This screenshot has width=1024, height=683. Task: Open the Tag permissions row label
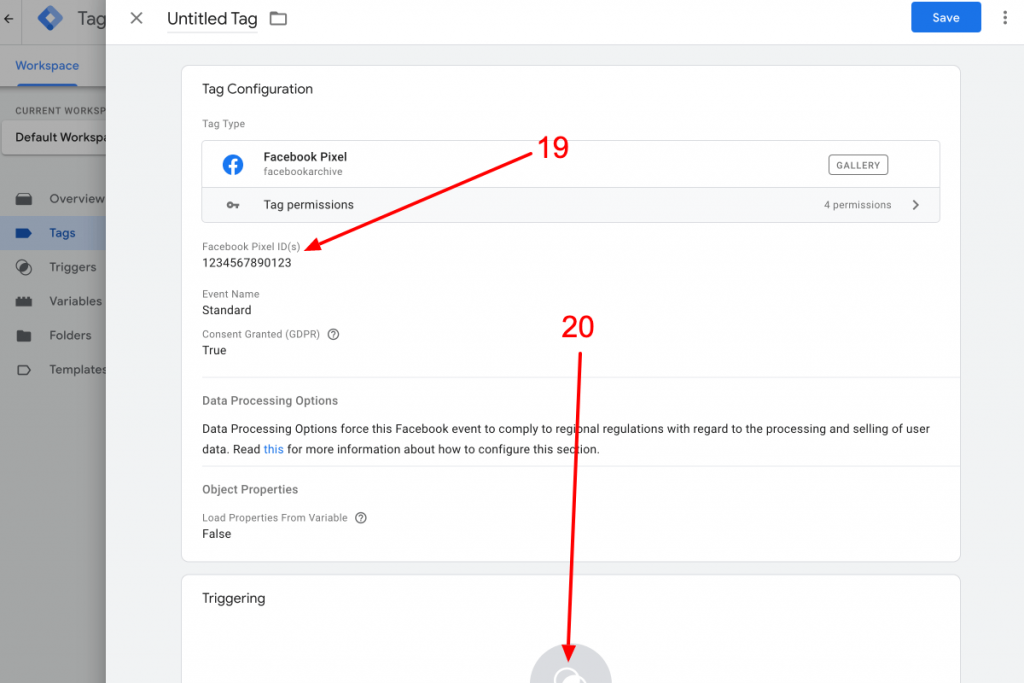pos(308,205)
